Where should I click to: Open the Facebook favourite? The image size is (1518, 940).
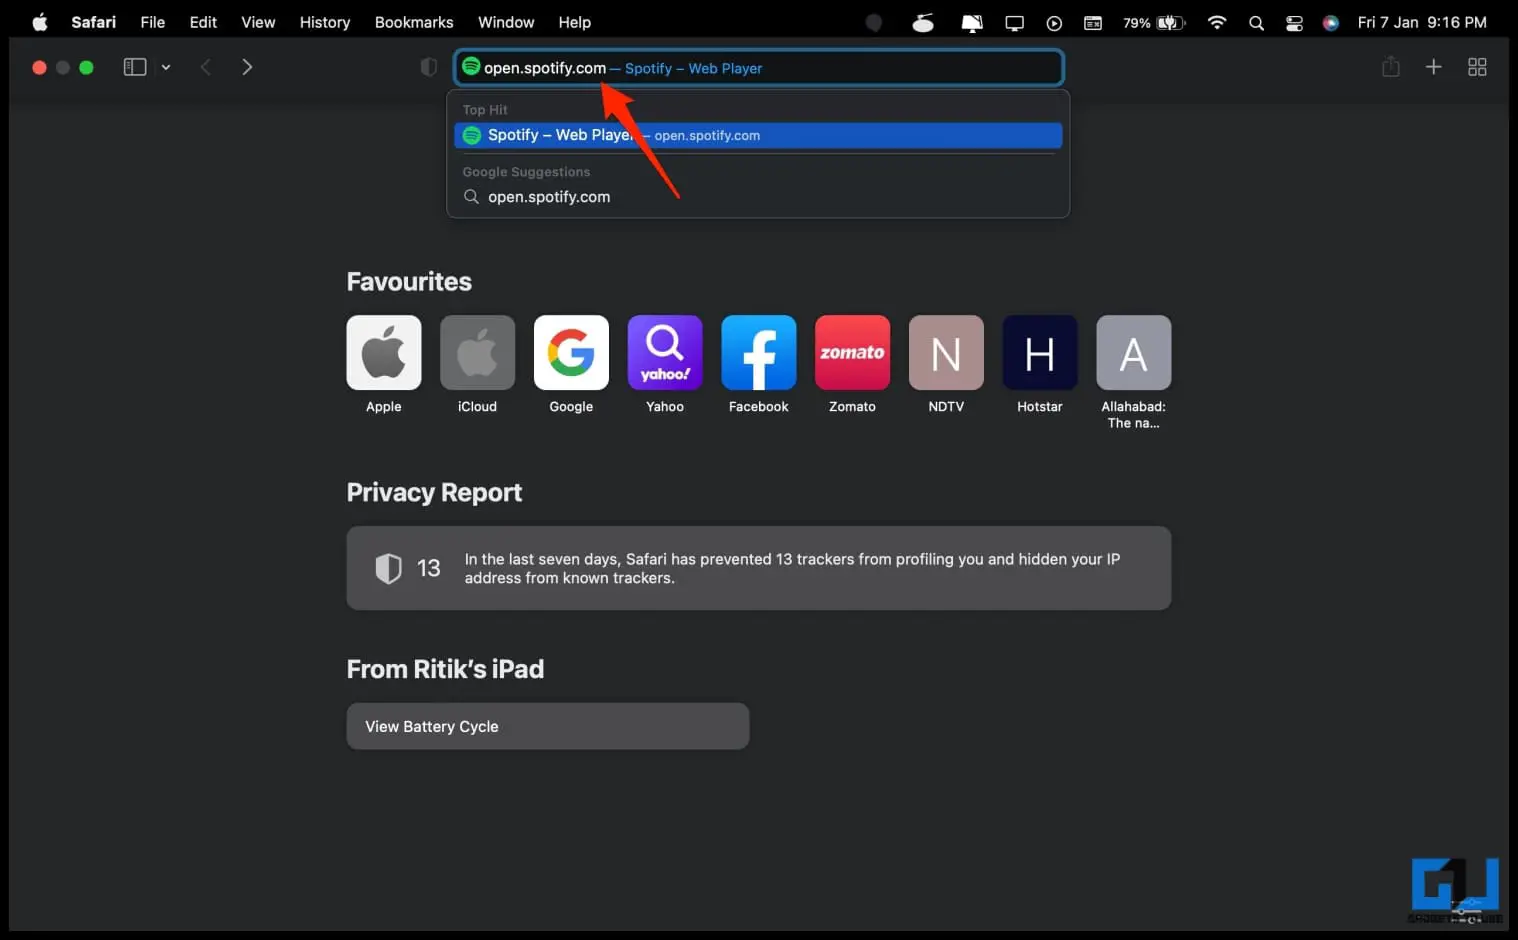[x=759, y=353]
